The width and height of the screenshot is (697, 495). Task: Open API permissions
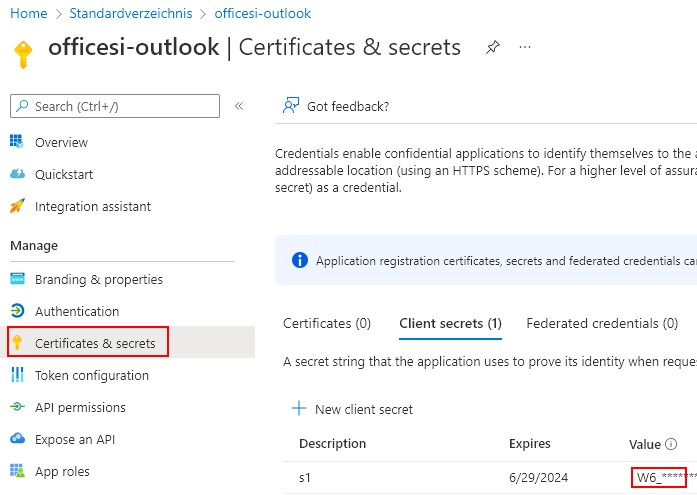[80, 407]
